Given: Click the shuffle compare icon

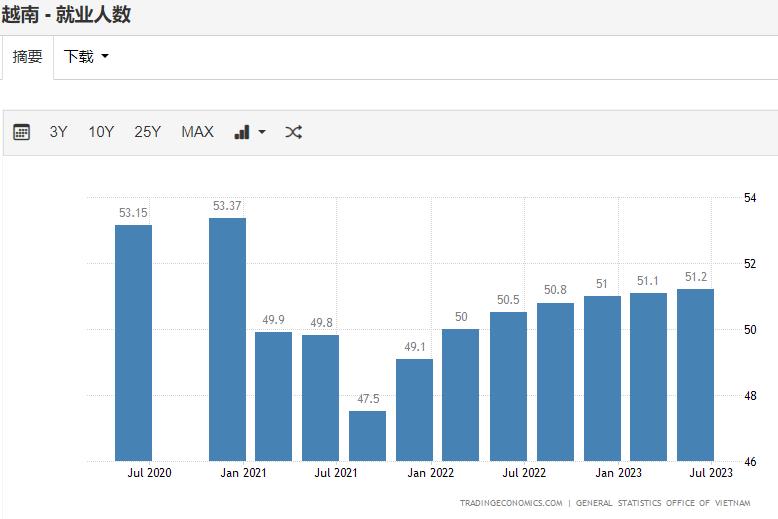Looking at the screenshot, I should (x=293, y=132).
